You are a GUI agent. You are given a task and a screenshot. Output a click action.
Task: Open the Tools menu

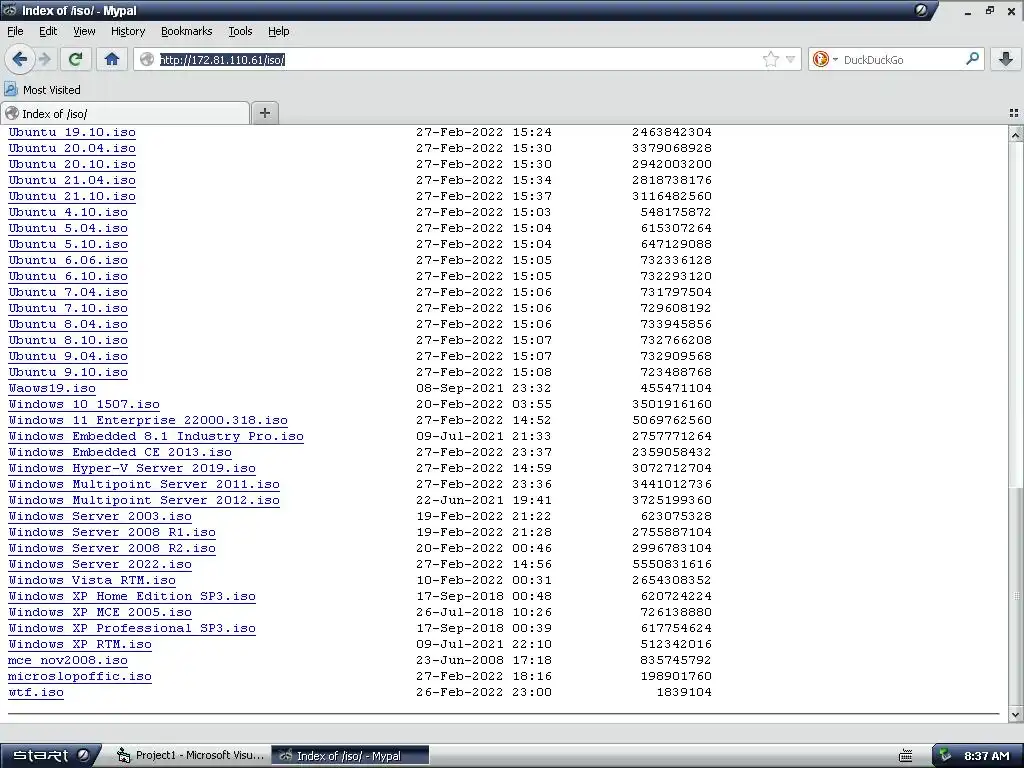[240, 31]
